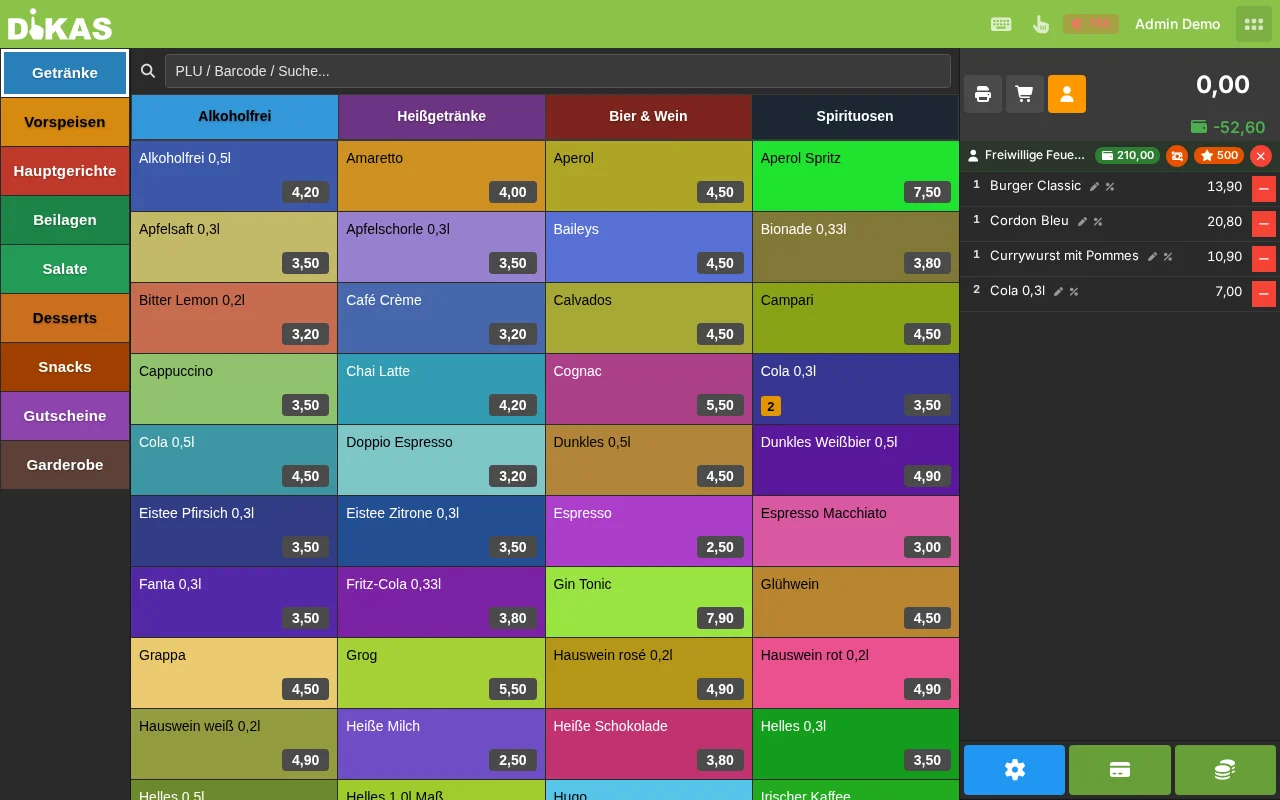The image size is (1280, 800).
Task: Open the Vorspeisen category
Action: (x=65, y=122)
